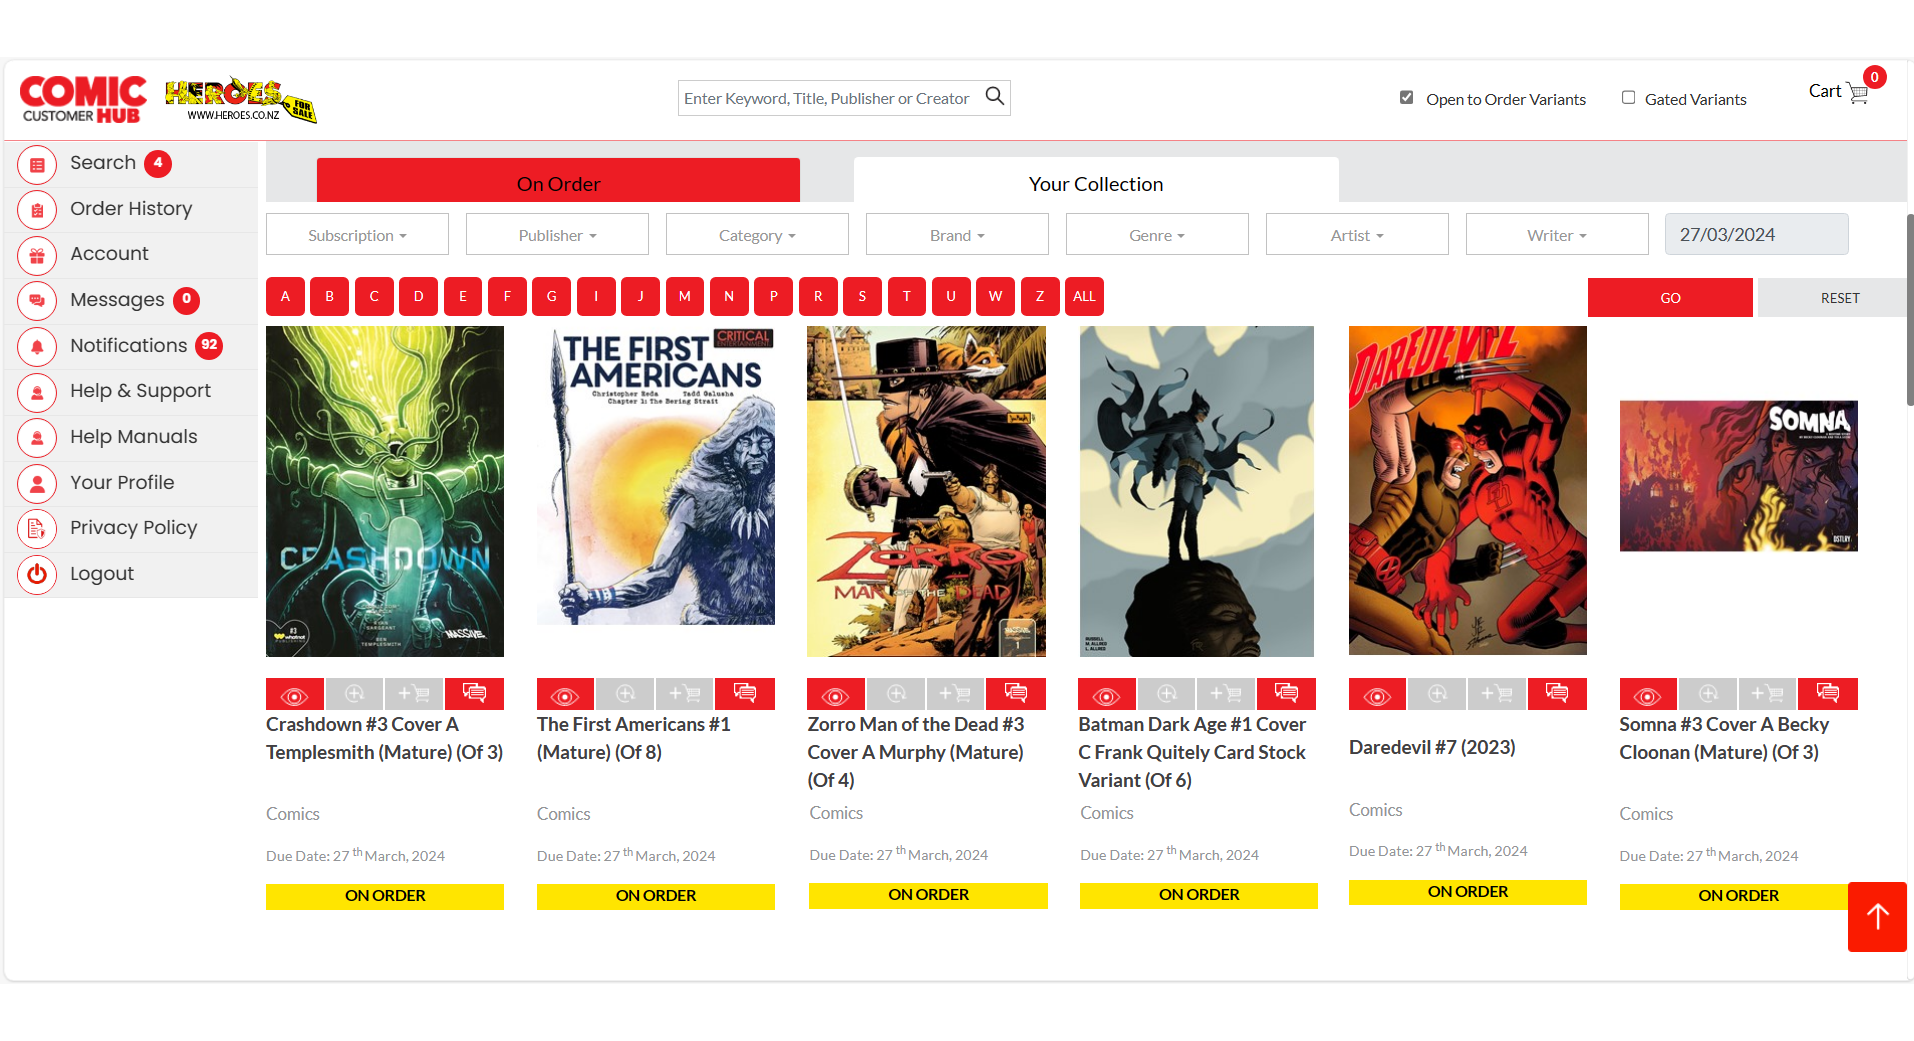Zoom Daredevil #7 cover with magnifier icon
Screen dimensions: 1914x1041
pos(1438,694)
